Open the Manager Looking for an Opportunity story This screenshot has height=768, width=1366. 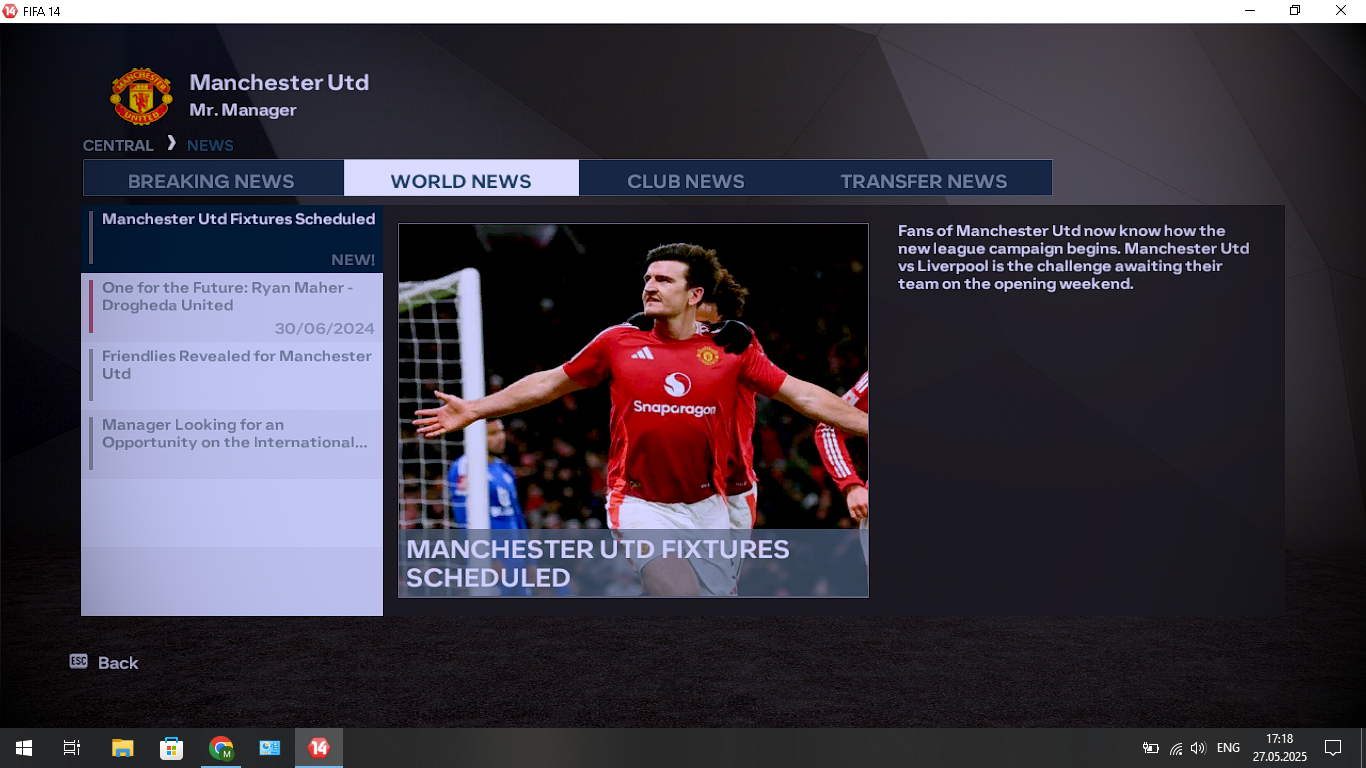tap(232, 444)
